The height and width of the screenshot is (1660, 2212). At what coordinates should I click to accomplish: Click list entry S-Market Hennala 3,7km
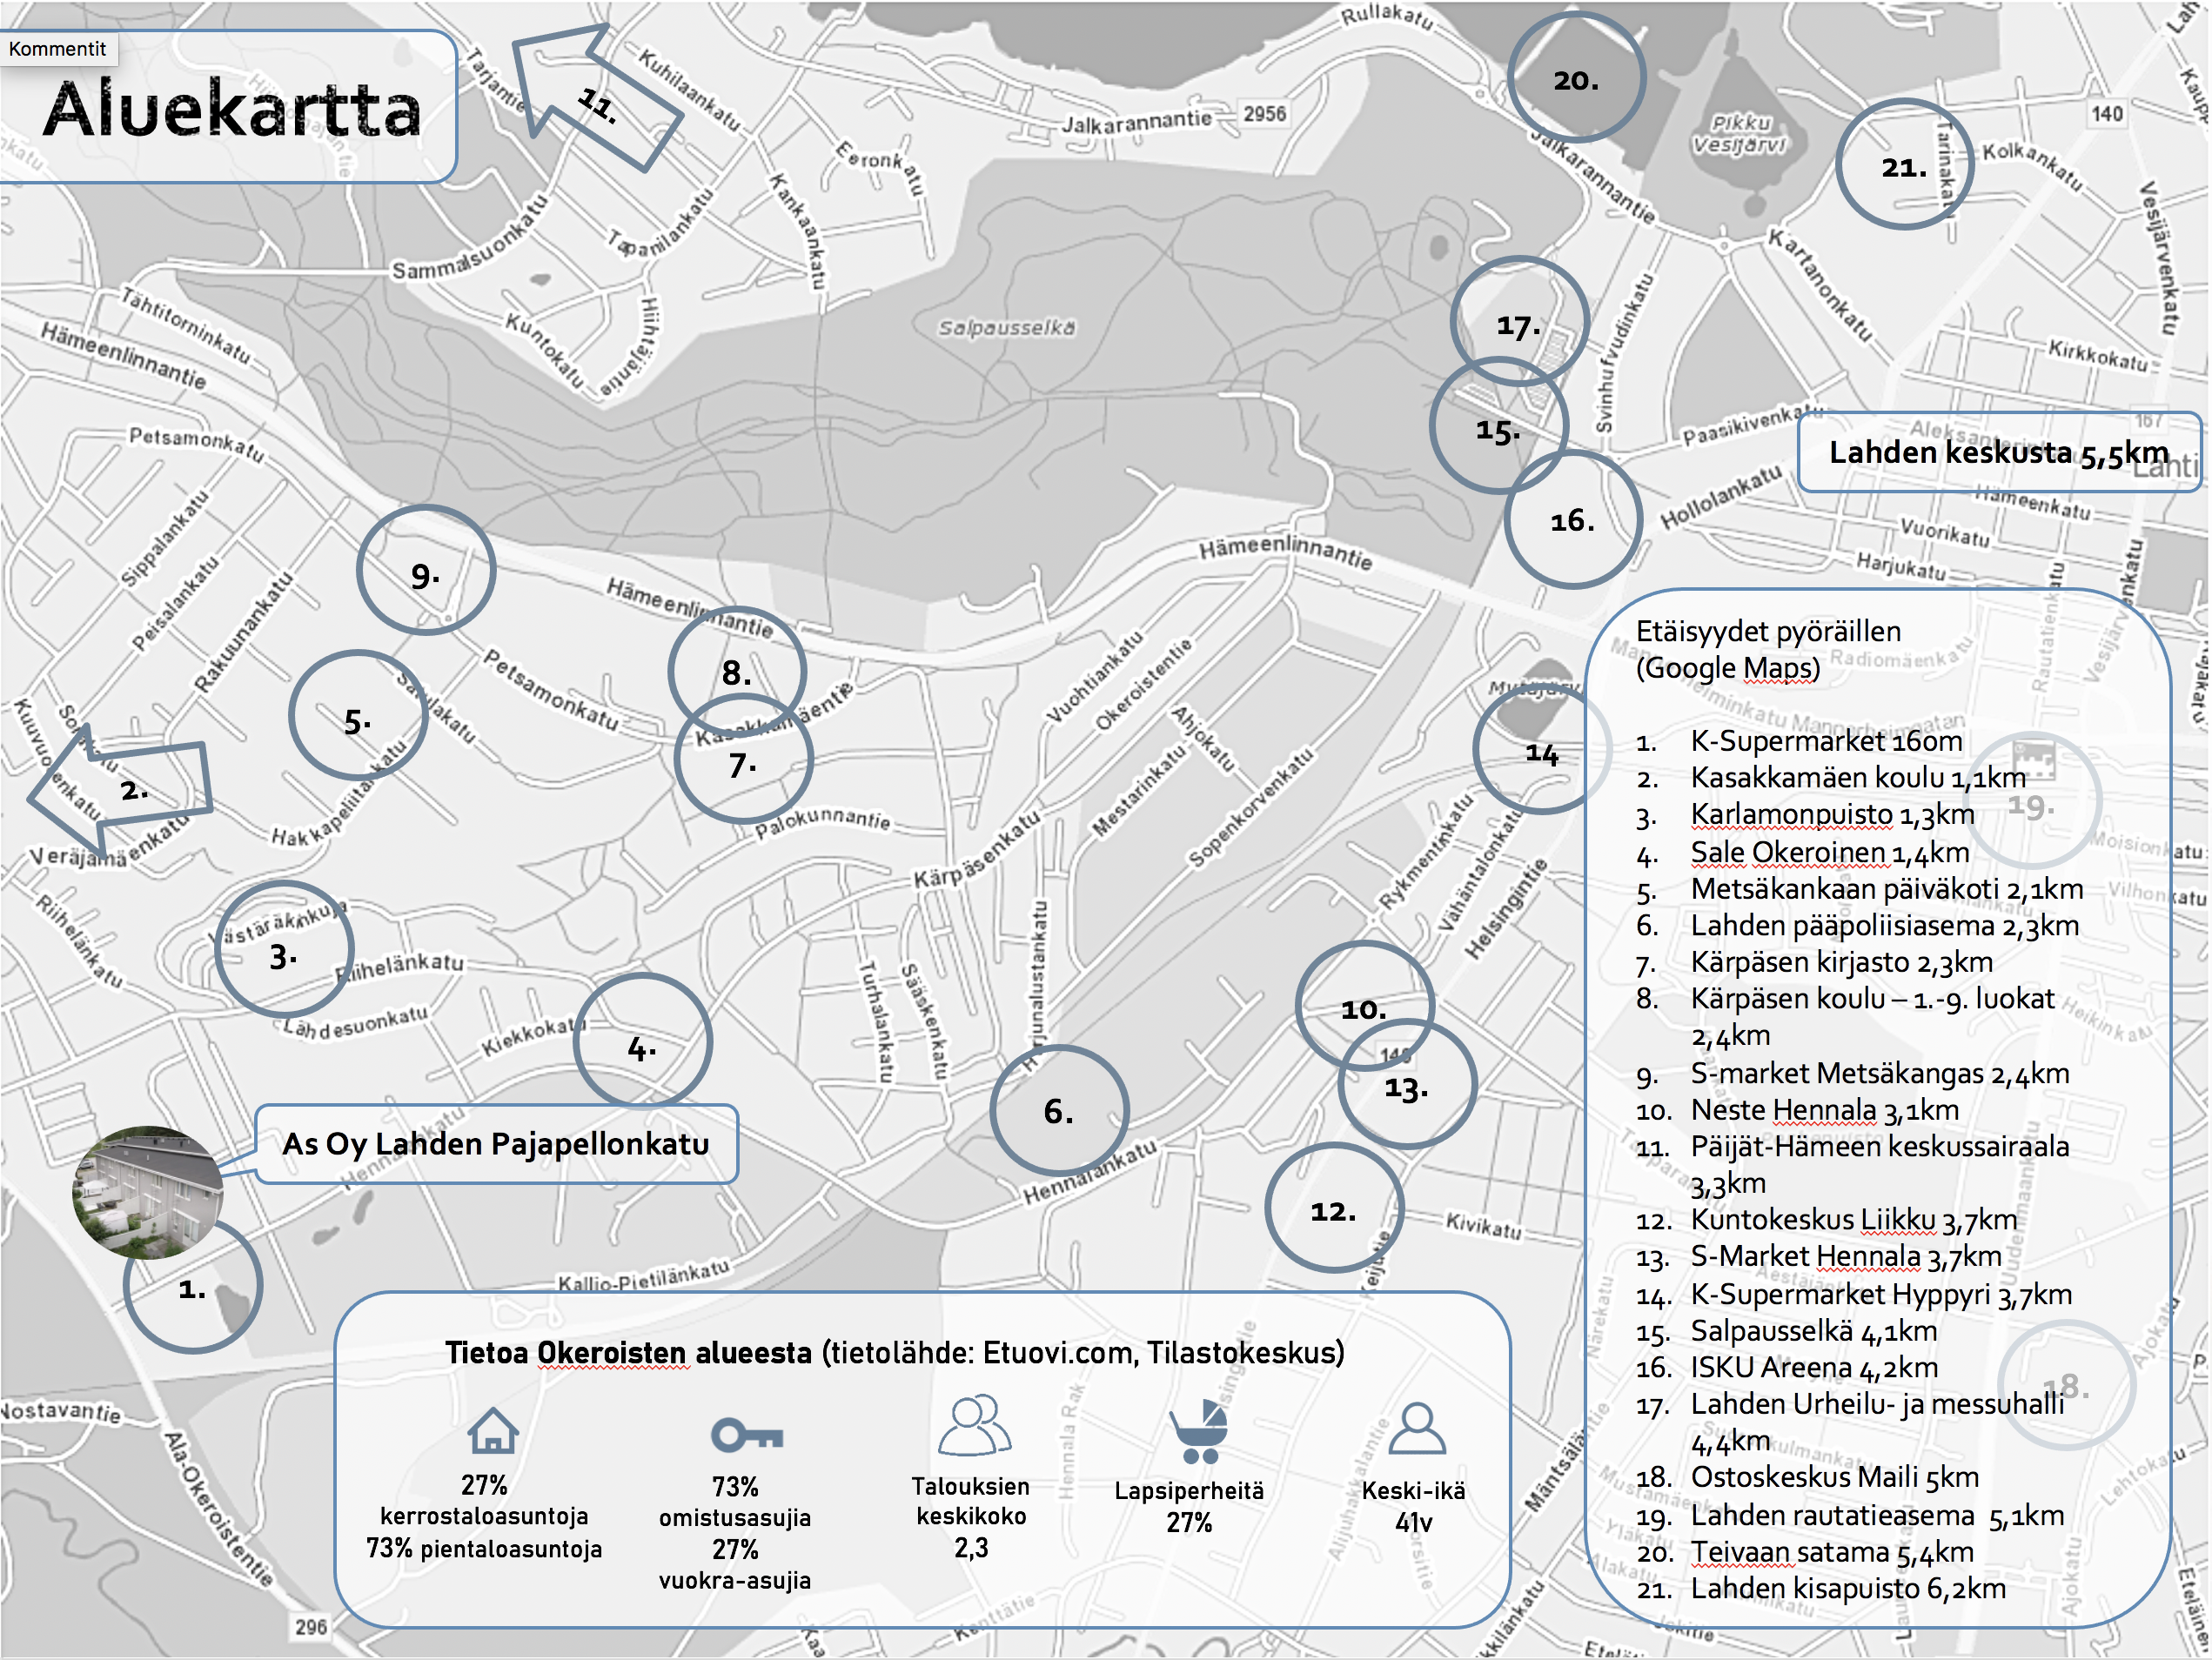(1845, 1256)
